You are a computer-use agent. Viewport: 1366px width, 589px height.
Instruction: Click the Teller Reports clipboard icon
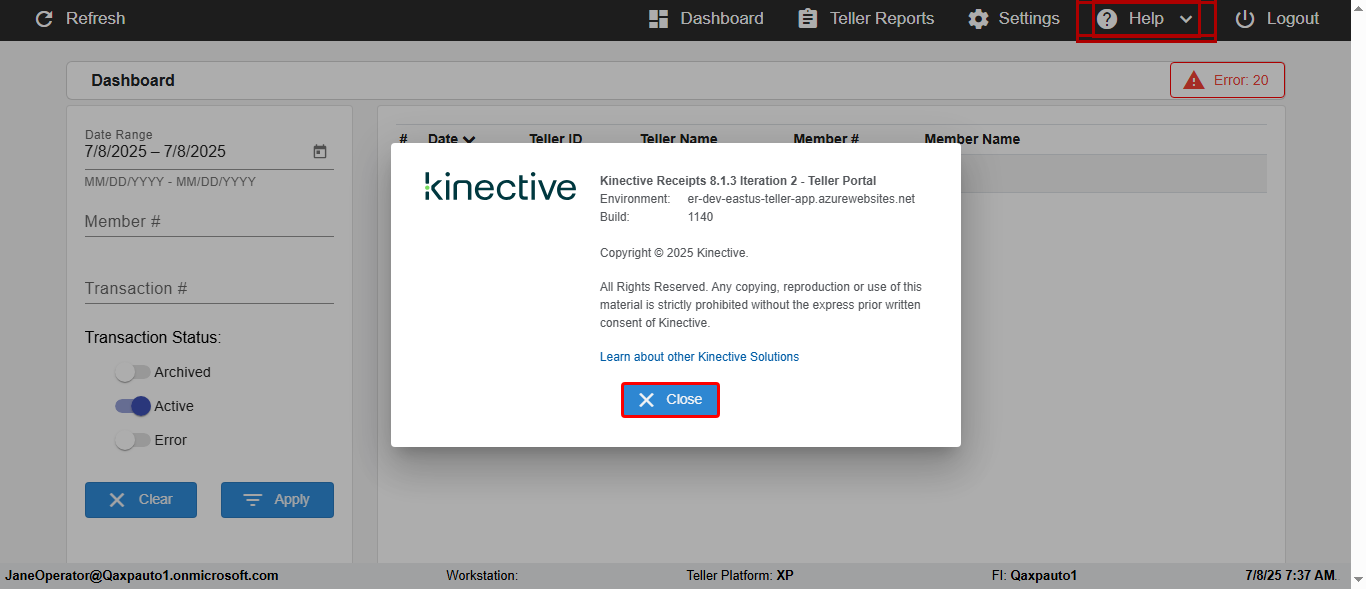(x=808, y=19)
